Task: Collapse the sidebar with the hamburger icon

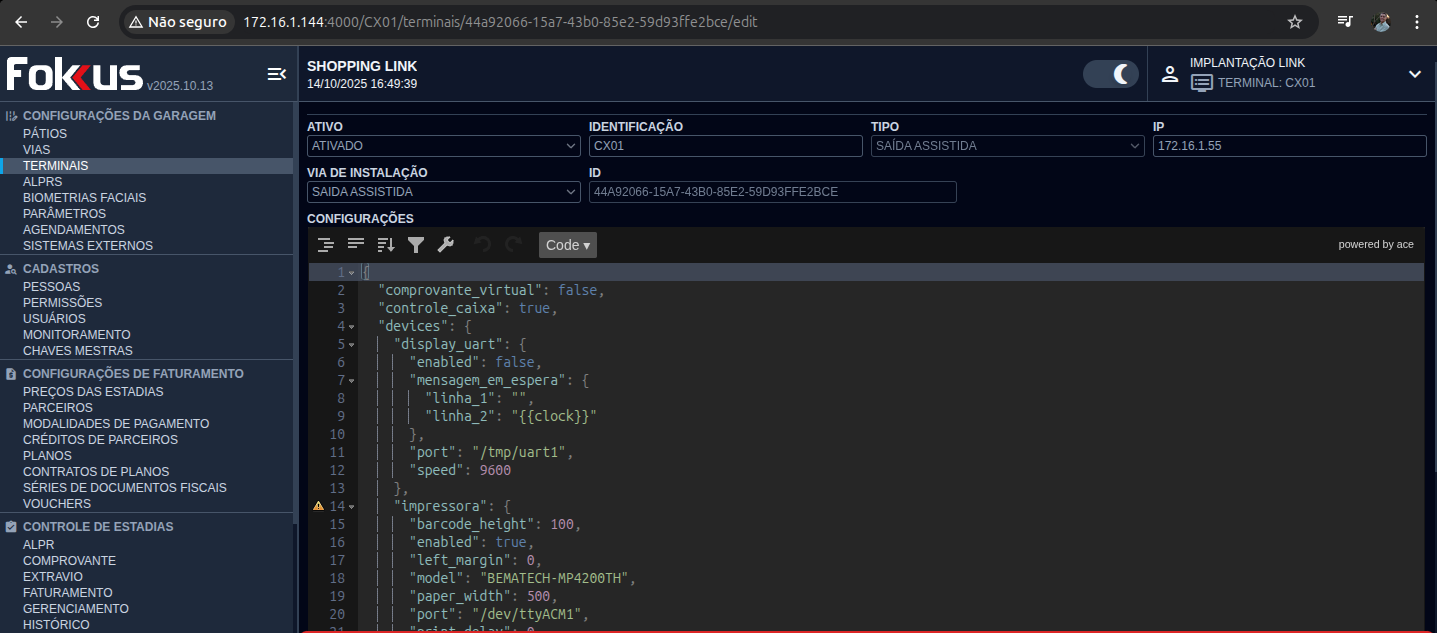Action: point(277,74)
